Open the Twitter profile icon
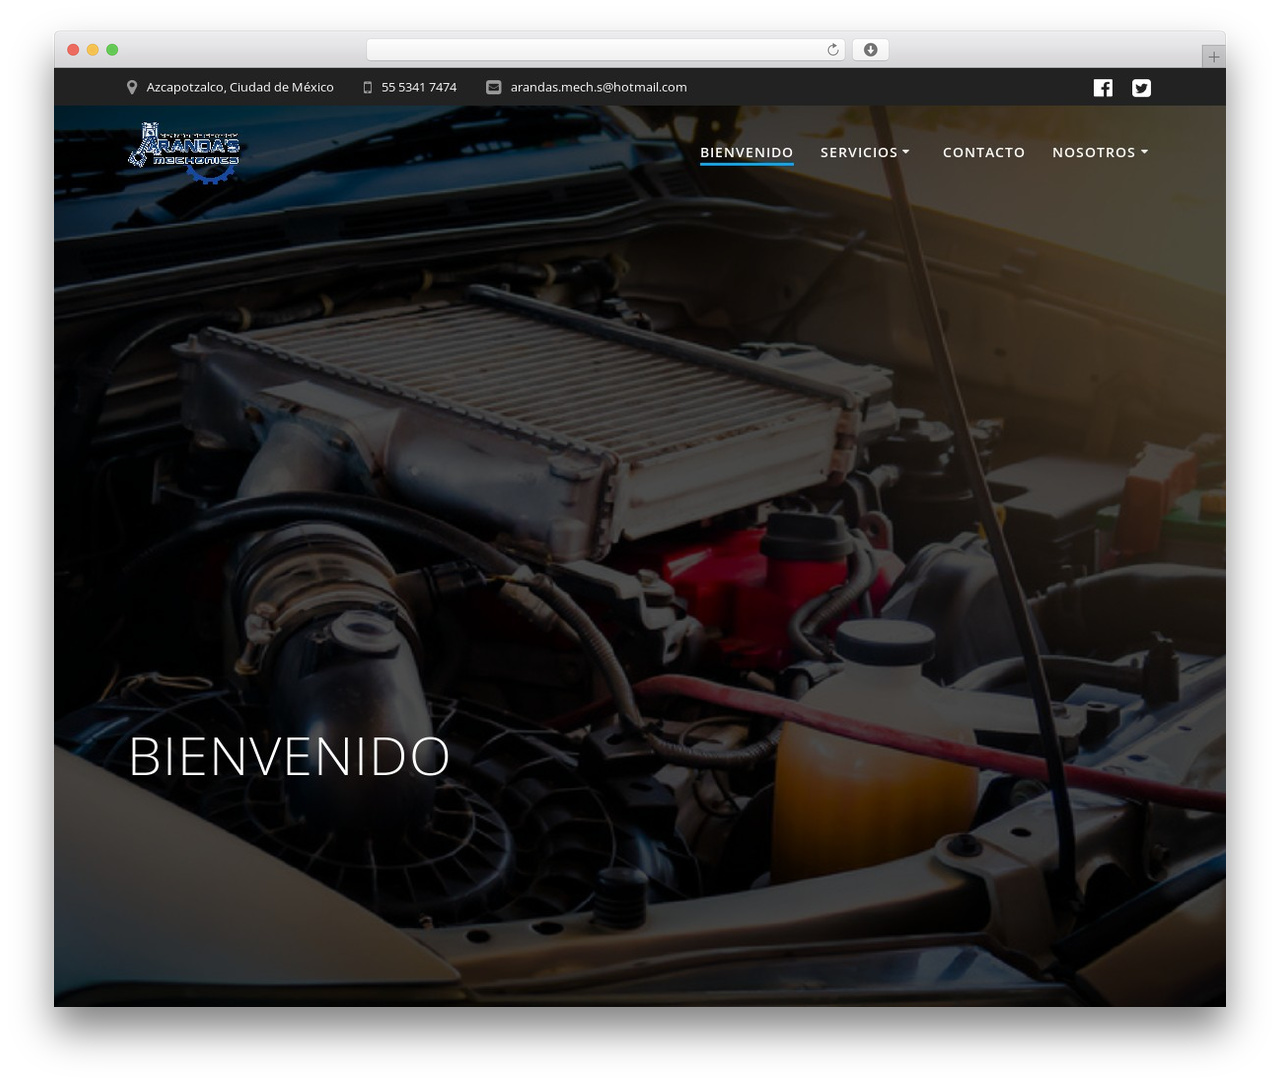 pos(1141,88)
